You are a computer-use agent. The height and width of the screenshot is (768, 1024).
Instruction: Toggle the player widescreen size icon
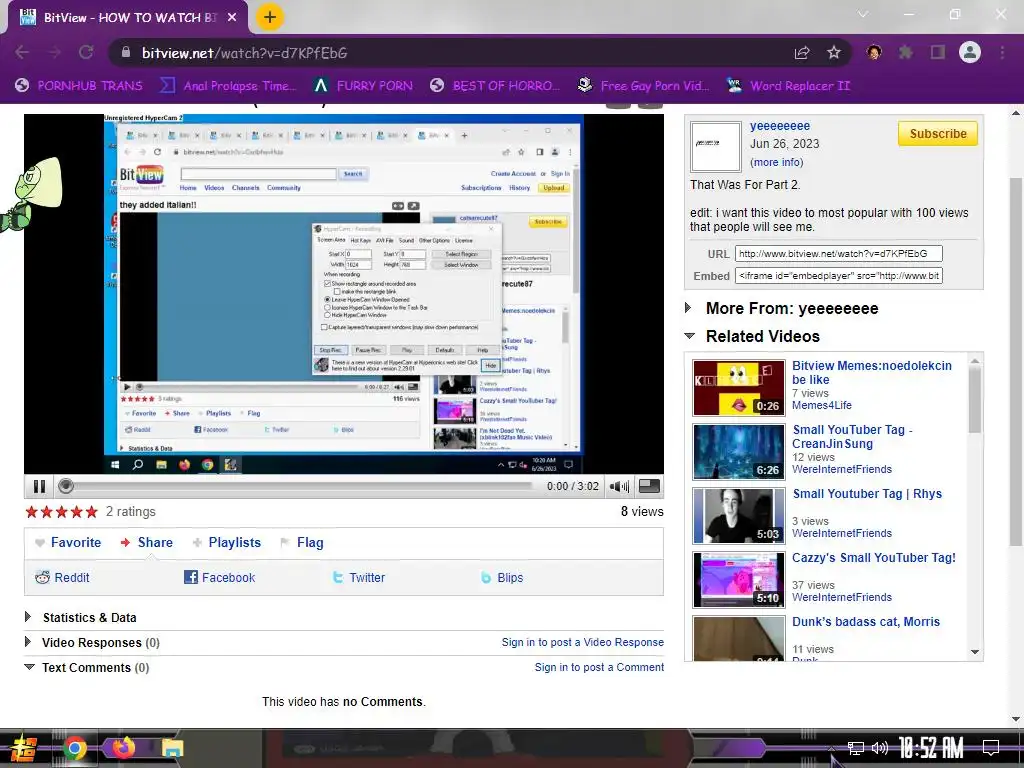tap(648, 486)
